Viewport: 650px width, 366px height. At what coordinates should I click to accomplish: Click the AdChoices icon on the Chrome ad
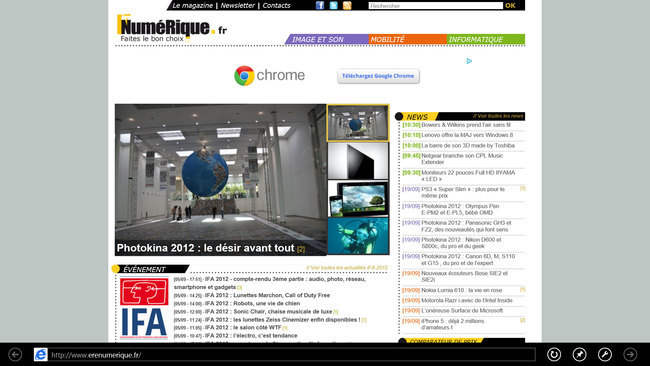[469, 61]
